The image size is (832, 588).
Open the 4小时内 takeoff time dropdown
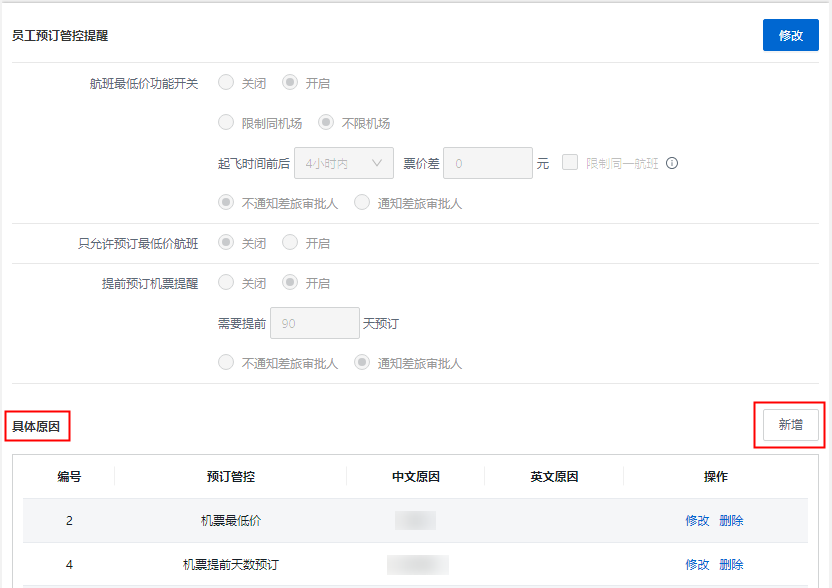pyautogui.click(x=344, y=163)
